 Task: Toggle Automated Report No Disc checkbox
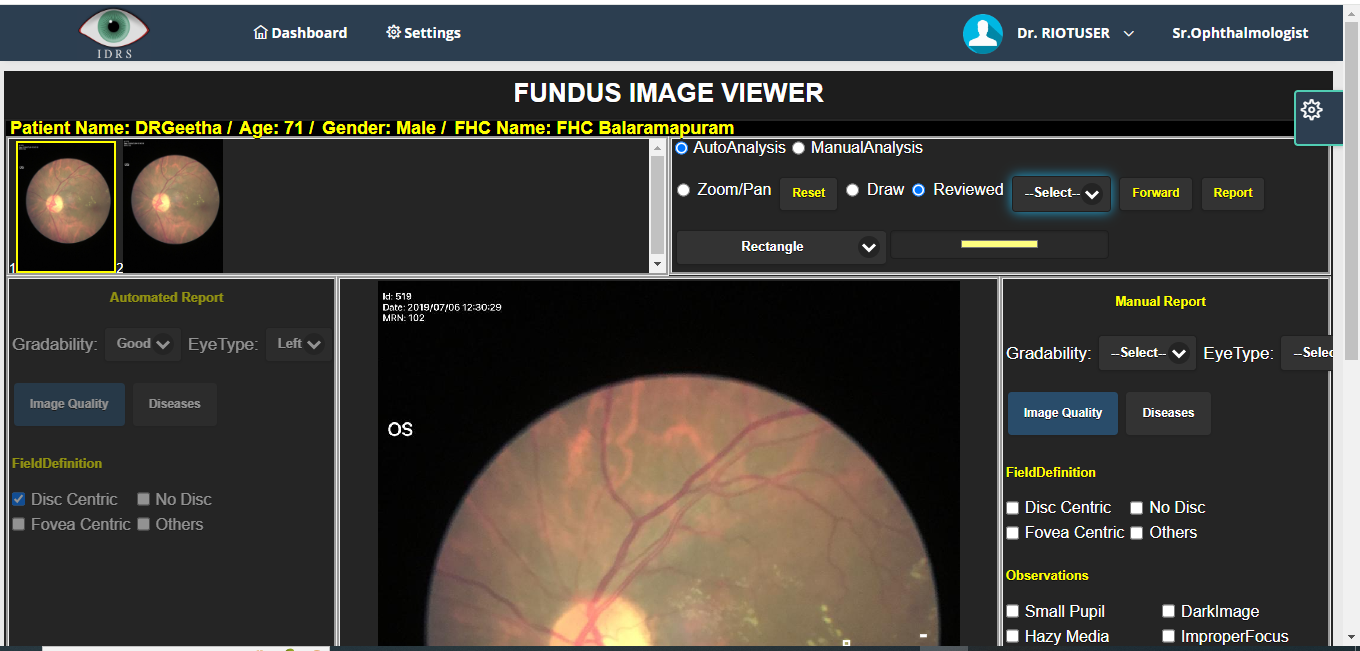[x=144, y=499]
